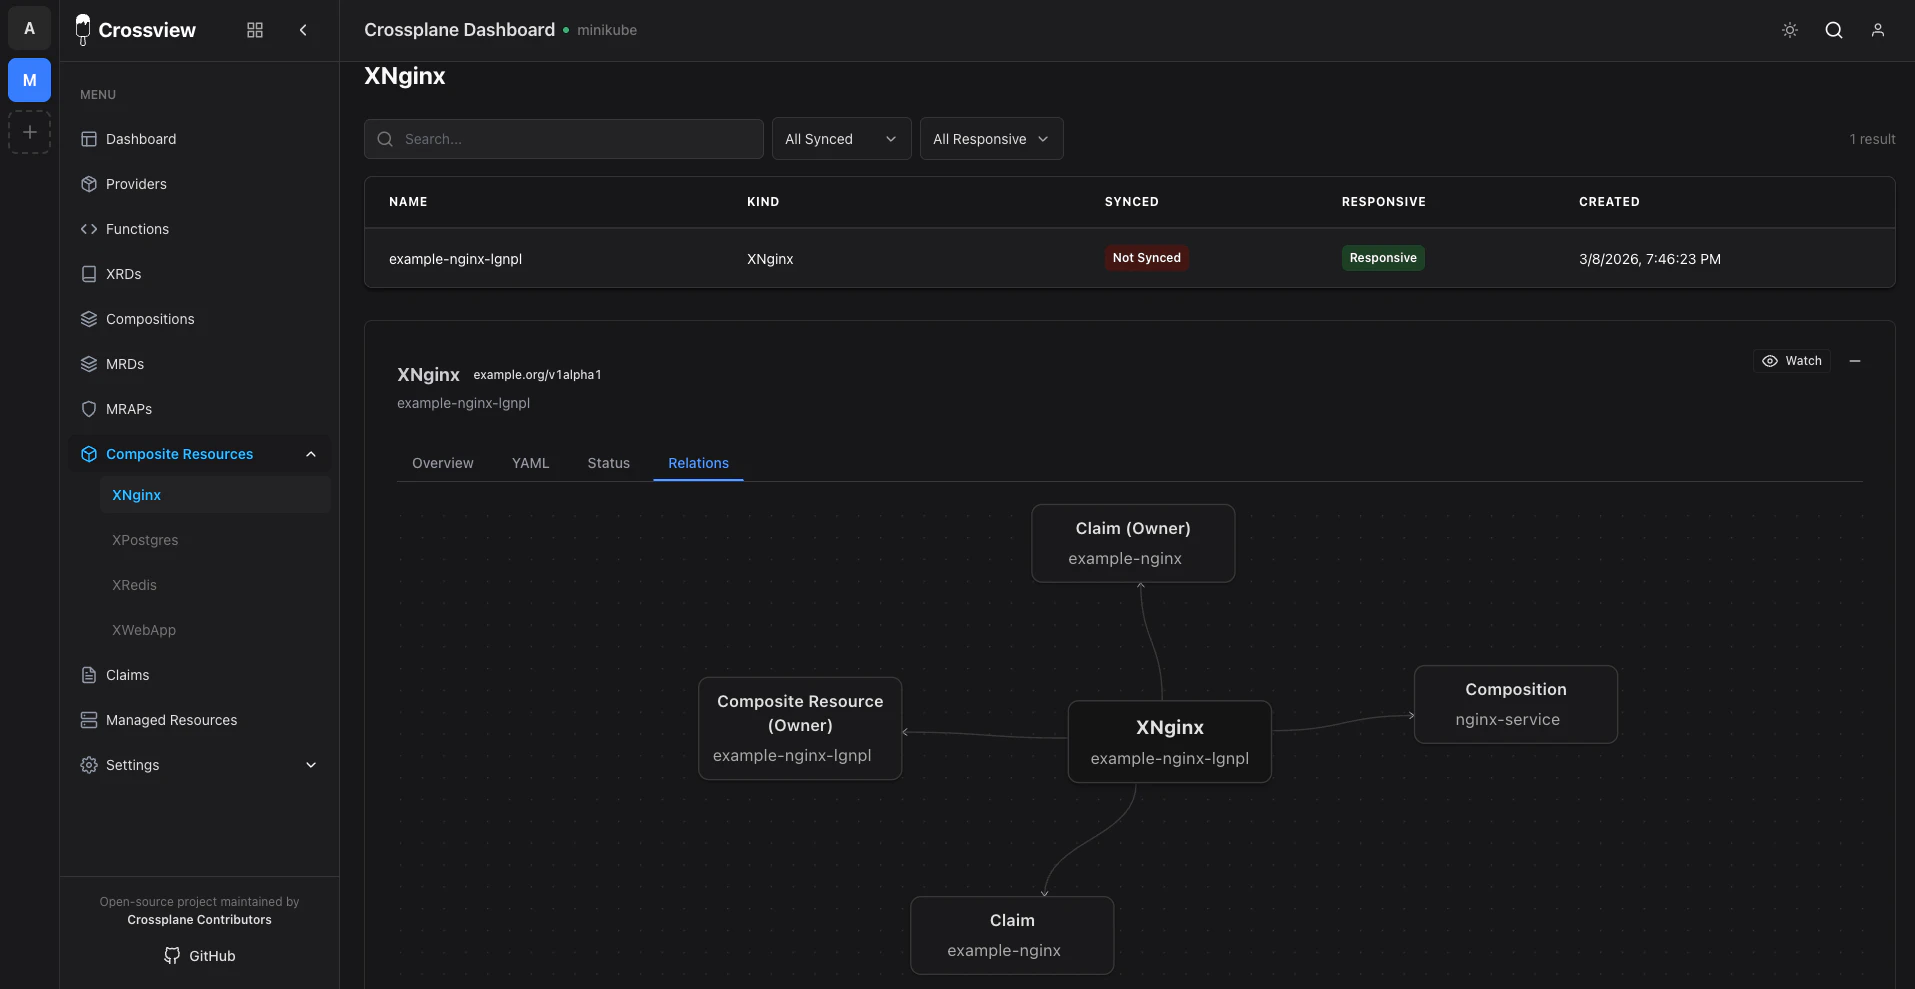Open the All Synced filter dropdown
This screenshot has width=1915, height=989.
[x=841, y=139]
